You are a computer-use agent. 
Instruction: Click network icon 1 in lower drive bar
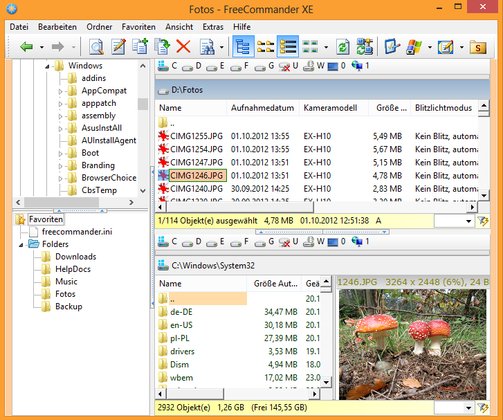(361, 241)
